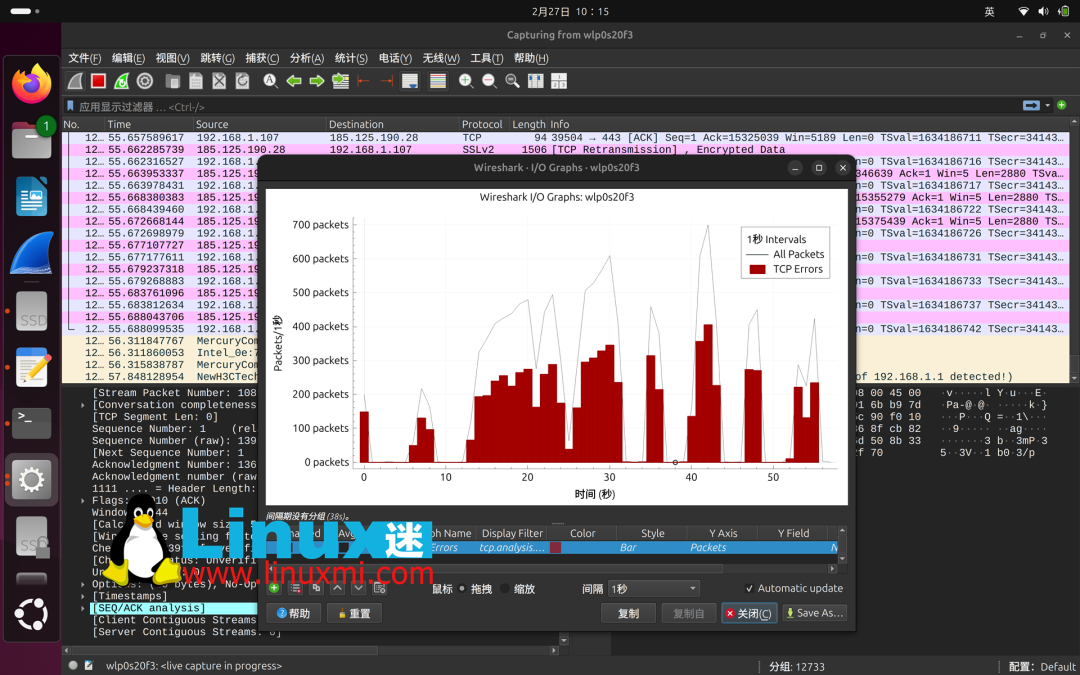This screenshot has width=1080, height=675.
Task: Open the 统计(S) menu
Action: (351, 59)
